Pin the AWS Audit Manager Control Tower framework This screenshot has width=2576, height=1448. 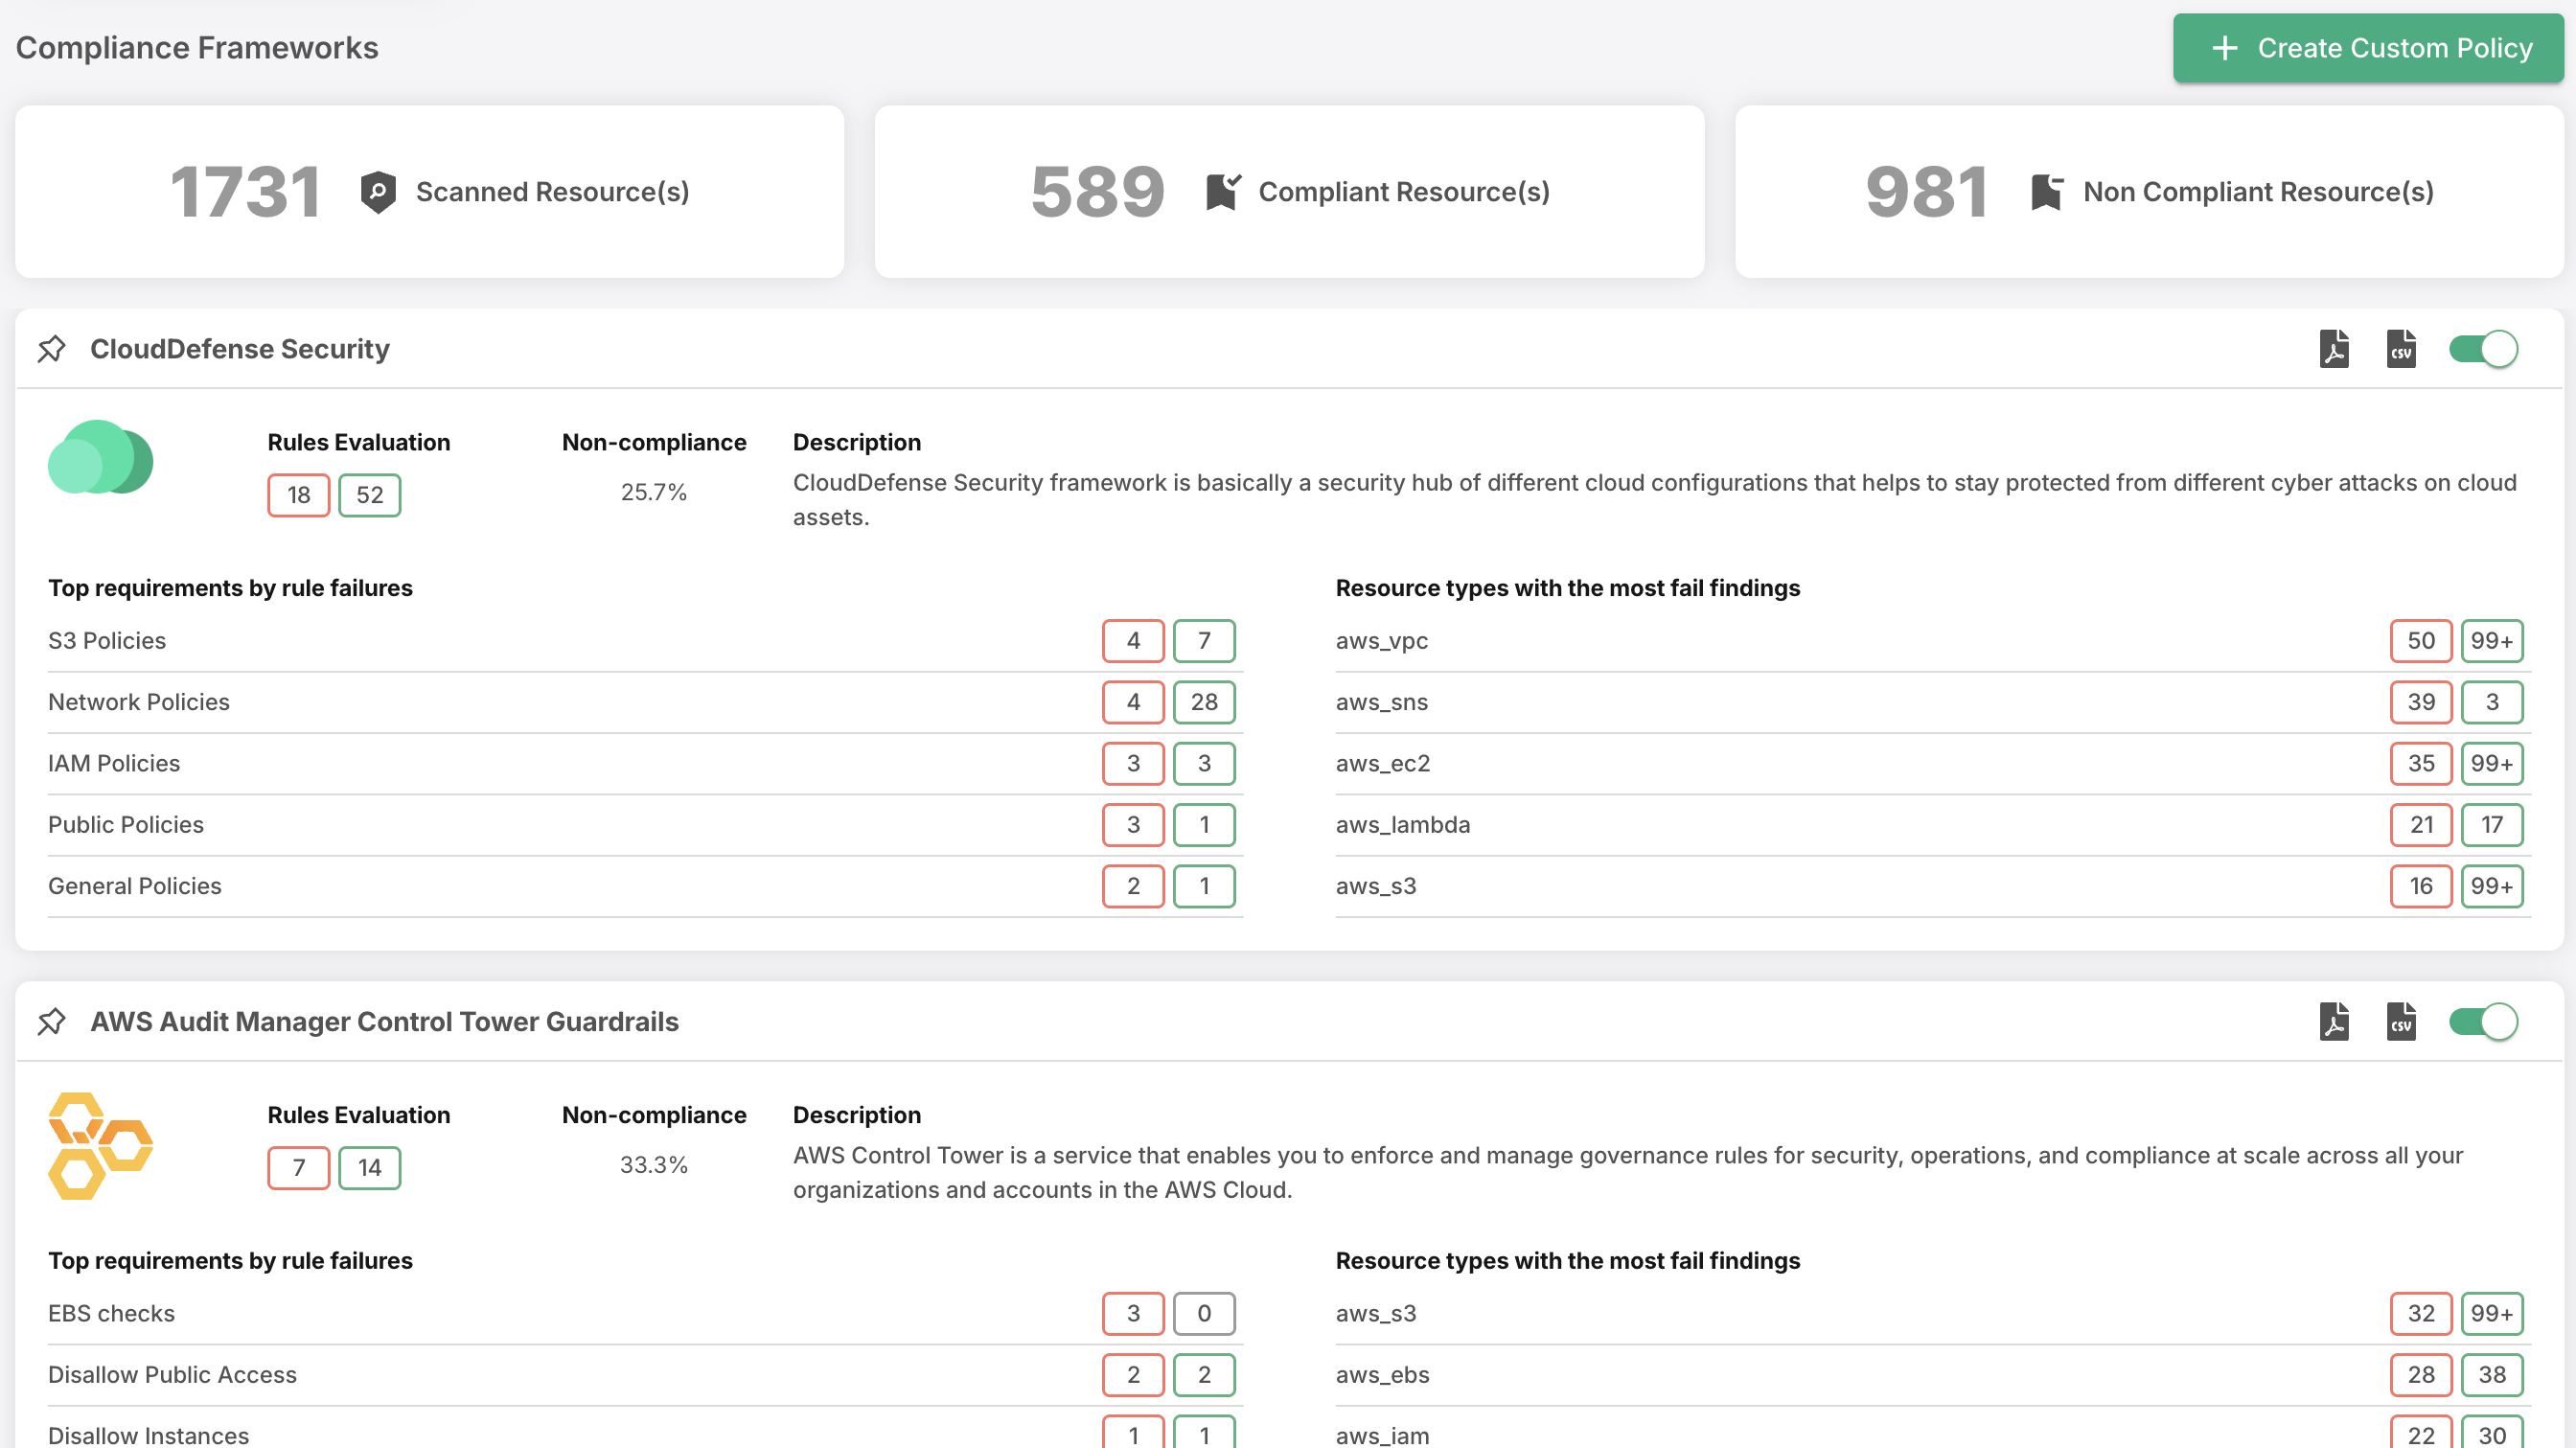pyautogui.click(x=51, y=1021)
